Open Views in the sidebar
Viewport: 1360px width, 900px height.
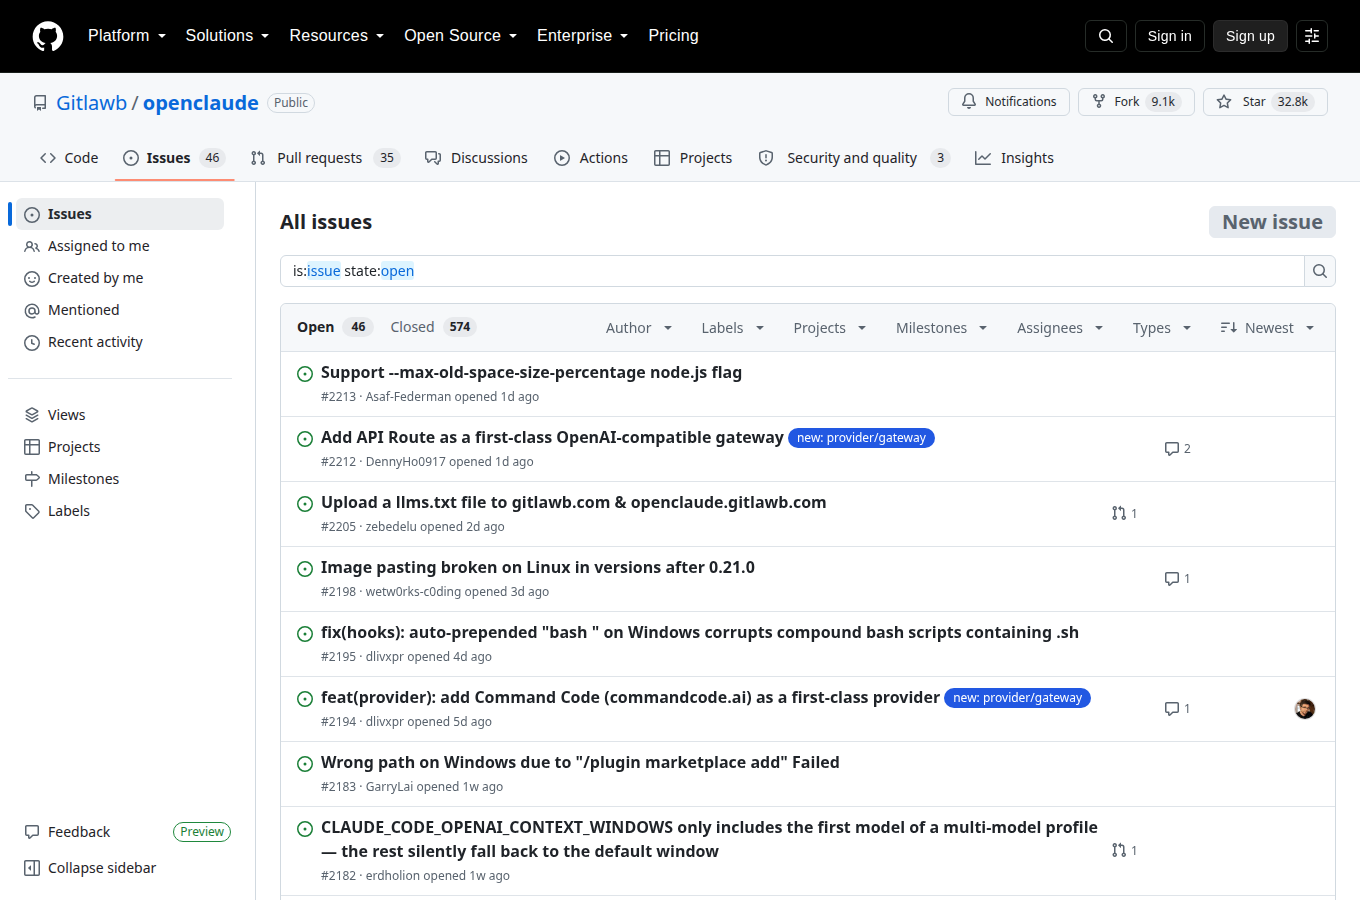(x=120, y=415)
